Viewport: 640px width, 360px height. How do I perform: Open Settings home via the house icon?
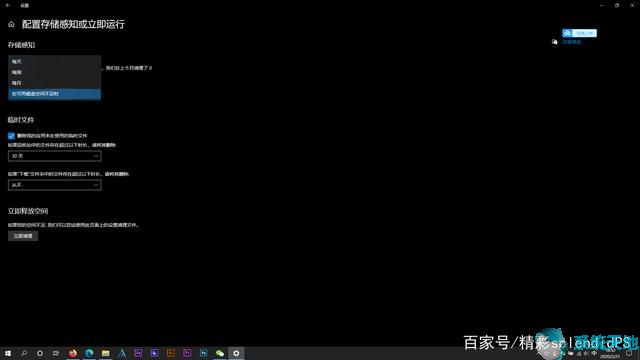point(11,24)
